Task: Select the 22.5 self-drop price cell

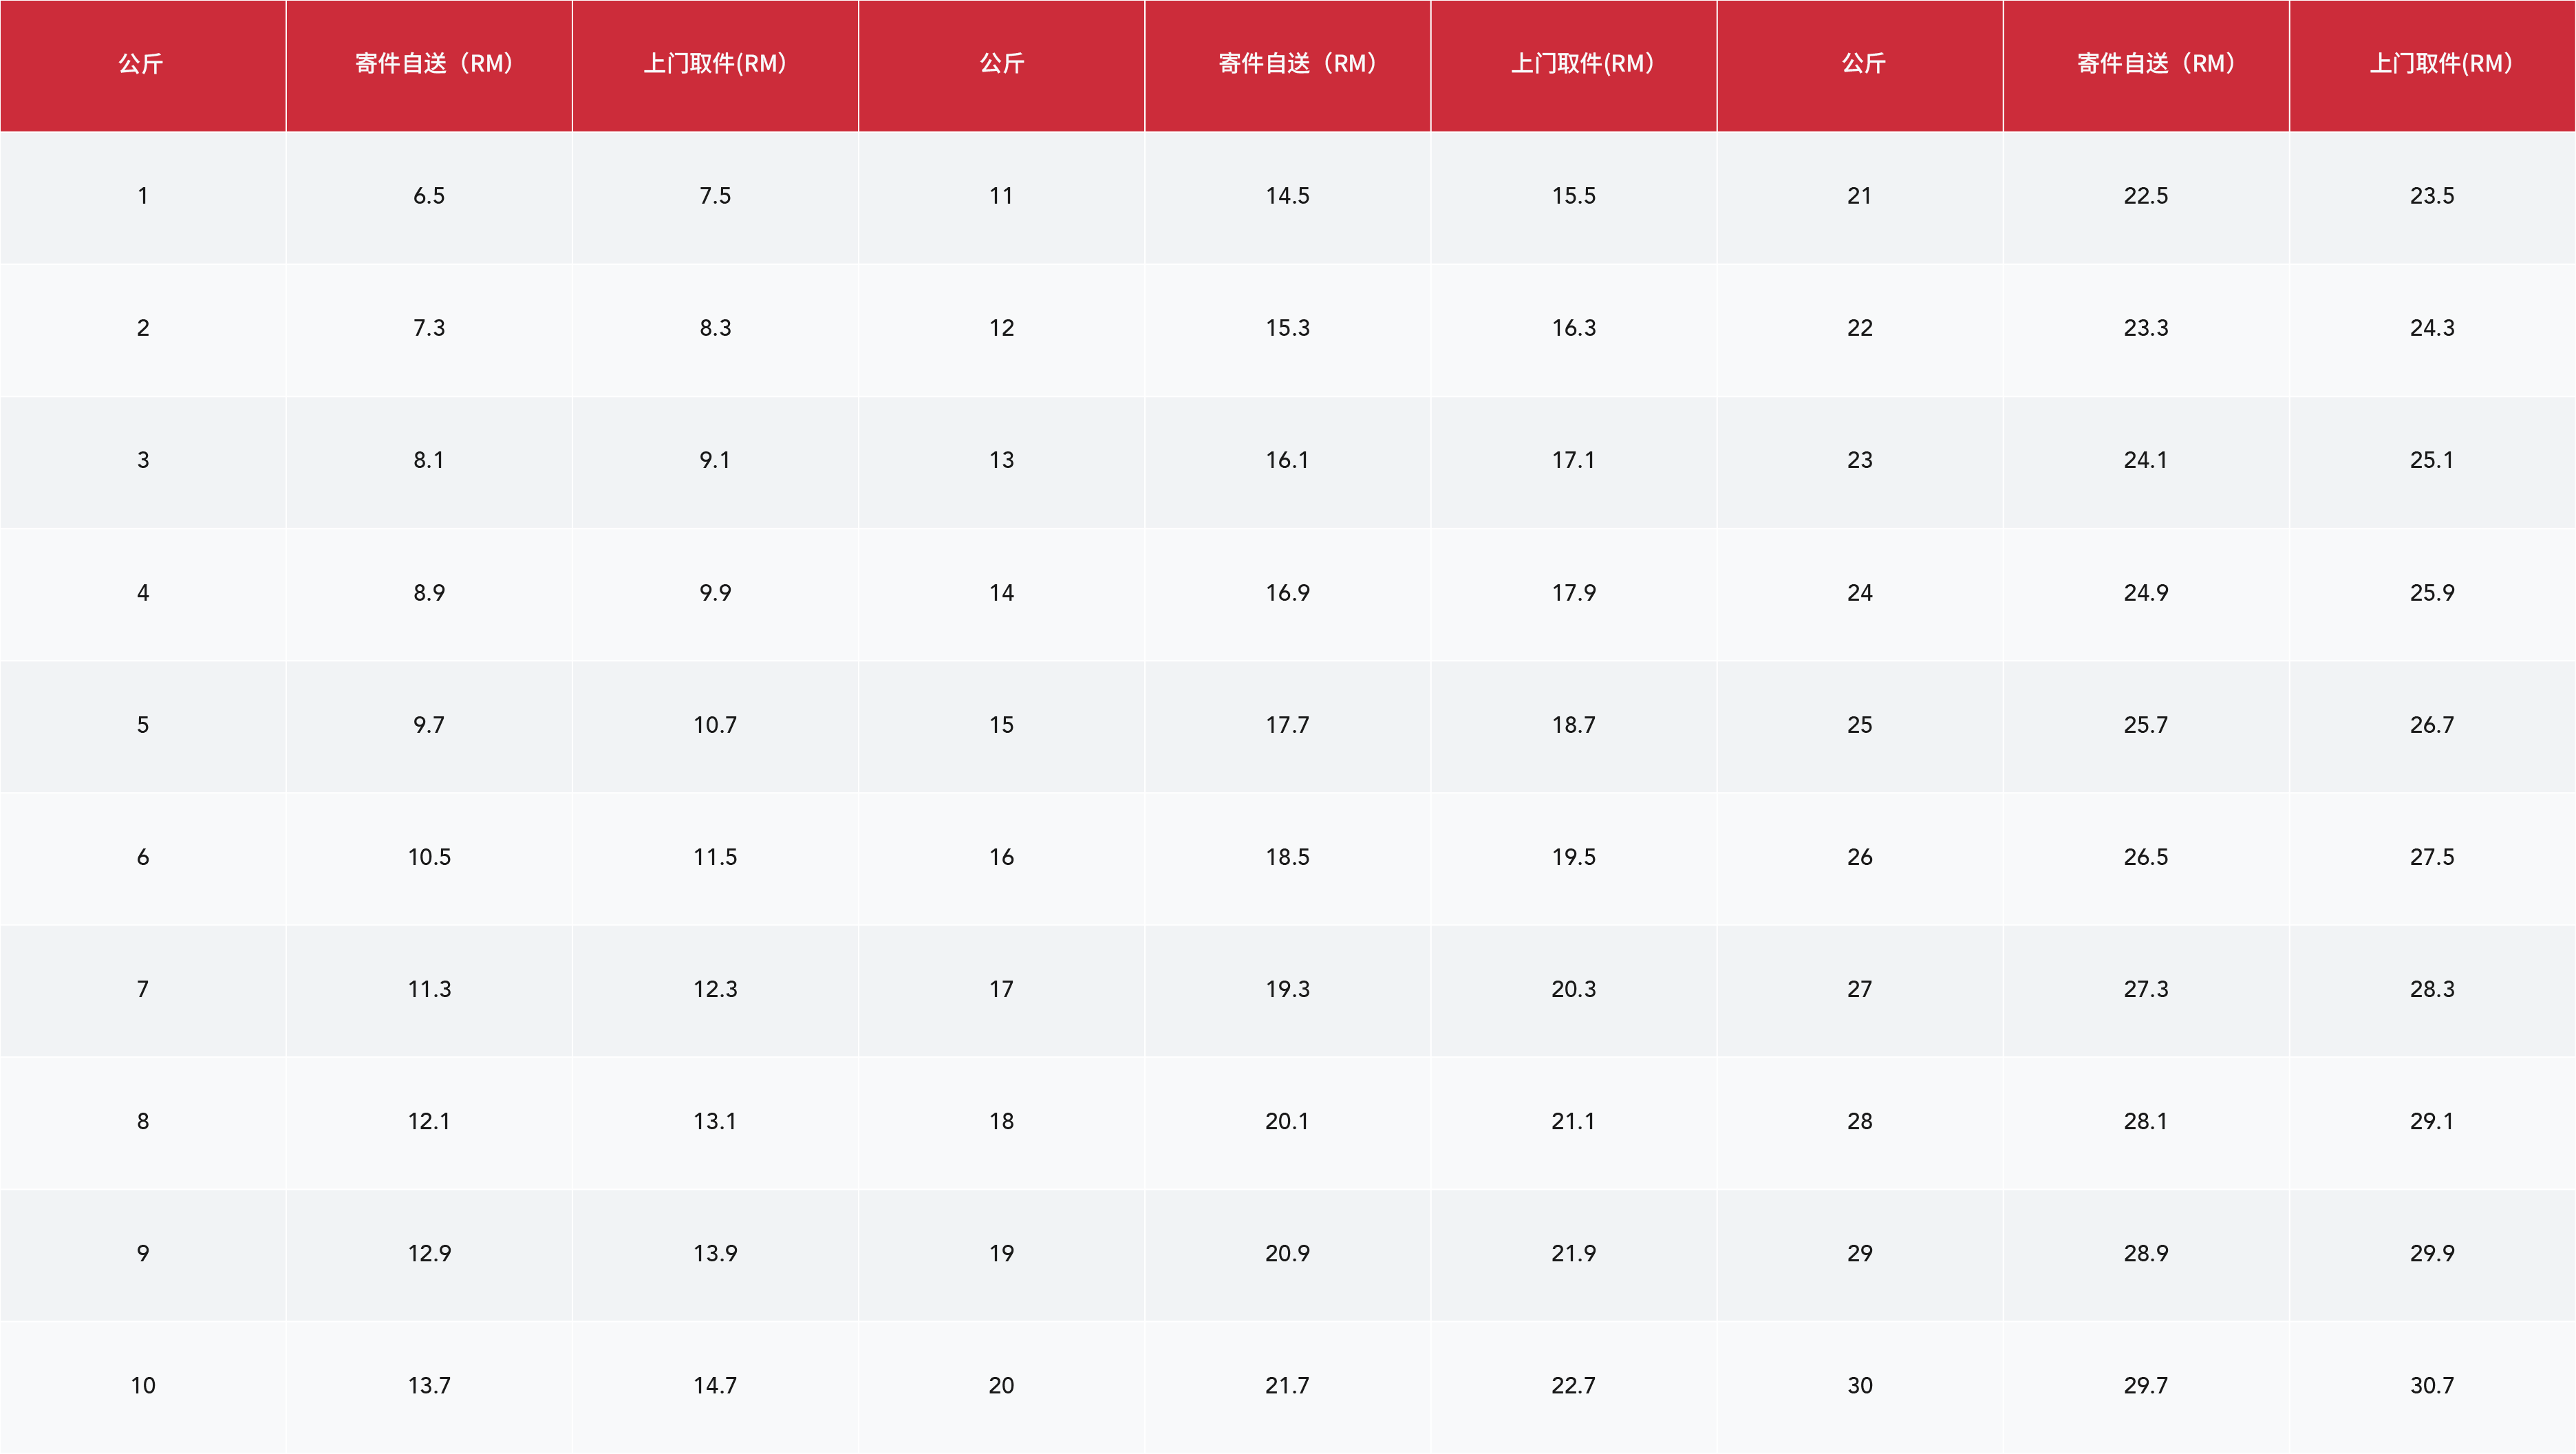Action: click(x=2145, y=196)
